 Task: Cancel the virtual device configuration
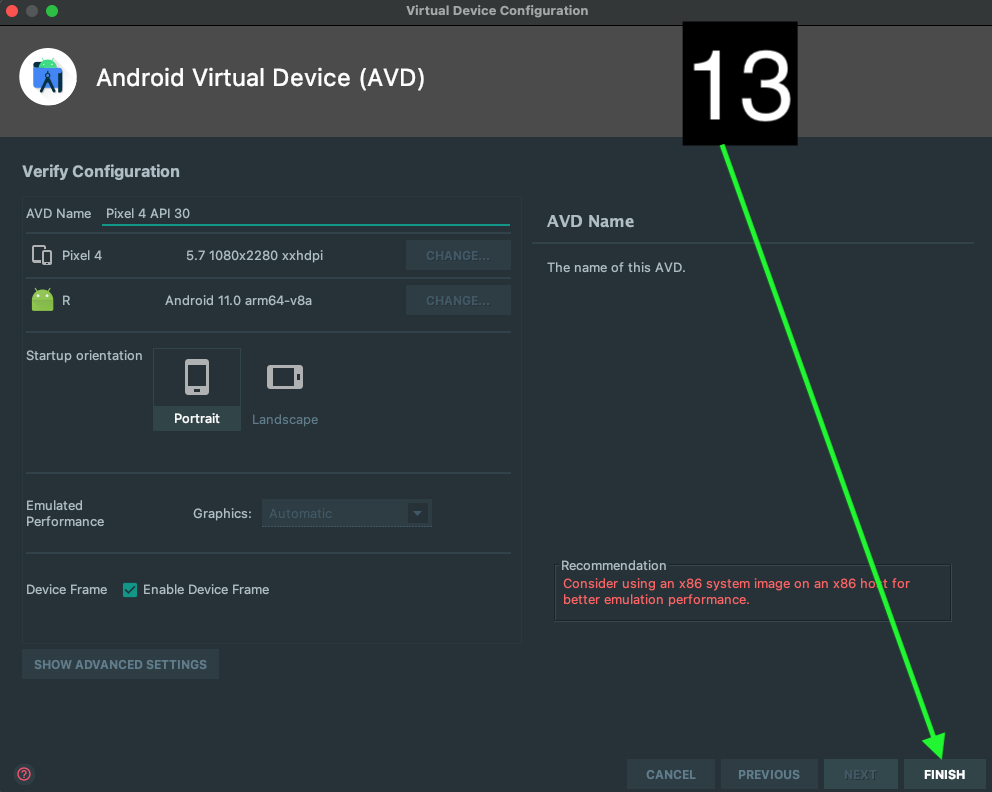670,774
